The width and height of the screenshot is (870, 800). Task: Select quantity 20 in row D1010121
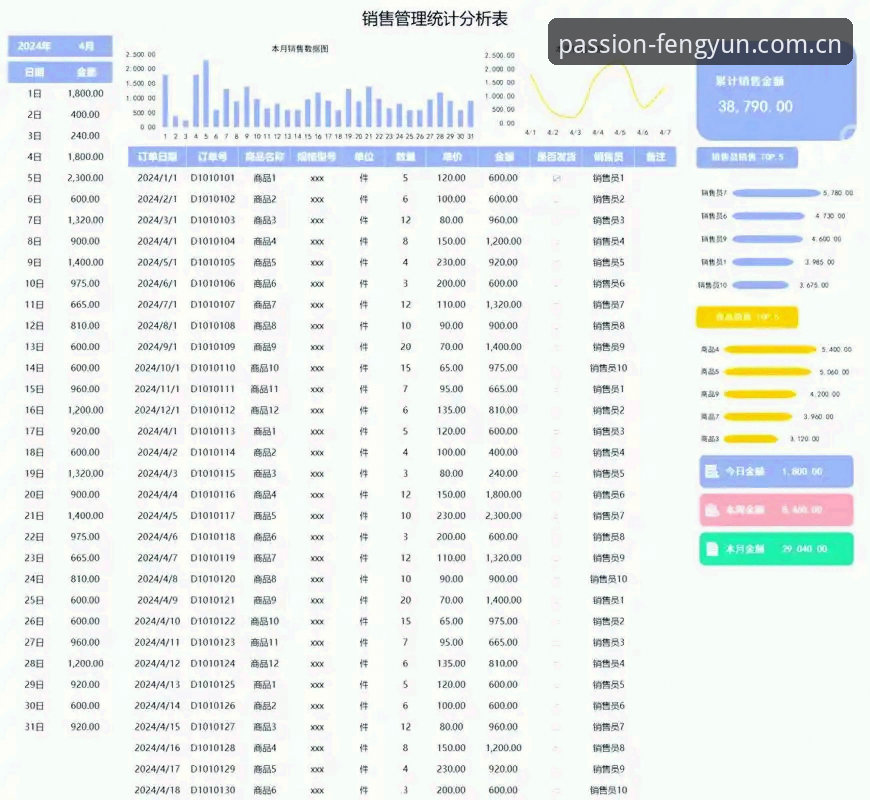(x=406, y=600)
